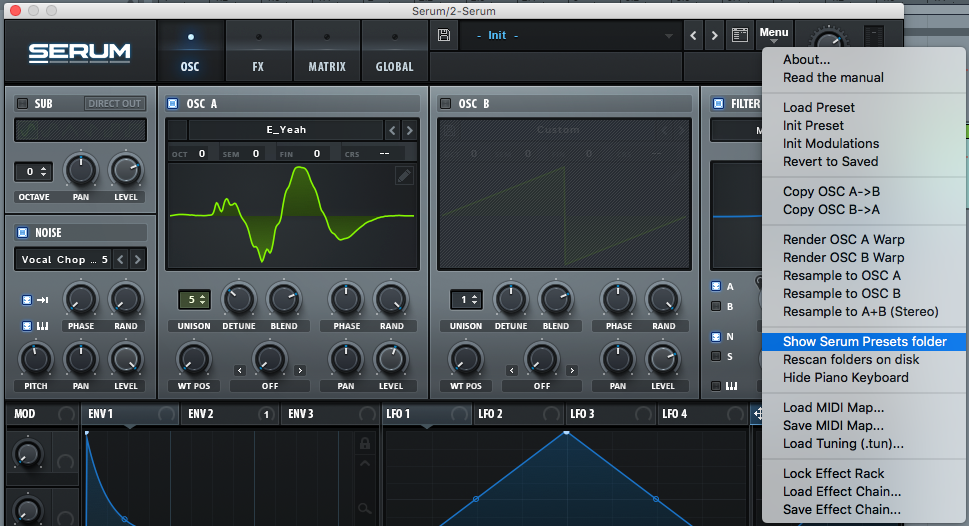
Task: Go to next preset with right arrow
Action: coord(715,36)
